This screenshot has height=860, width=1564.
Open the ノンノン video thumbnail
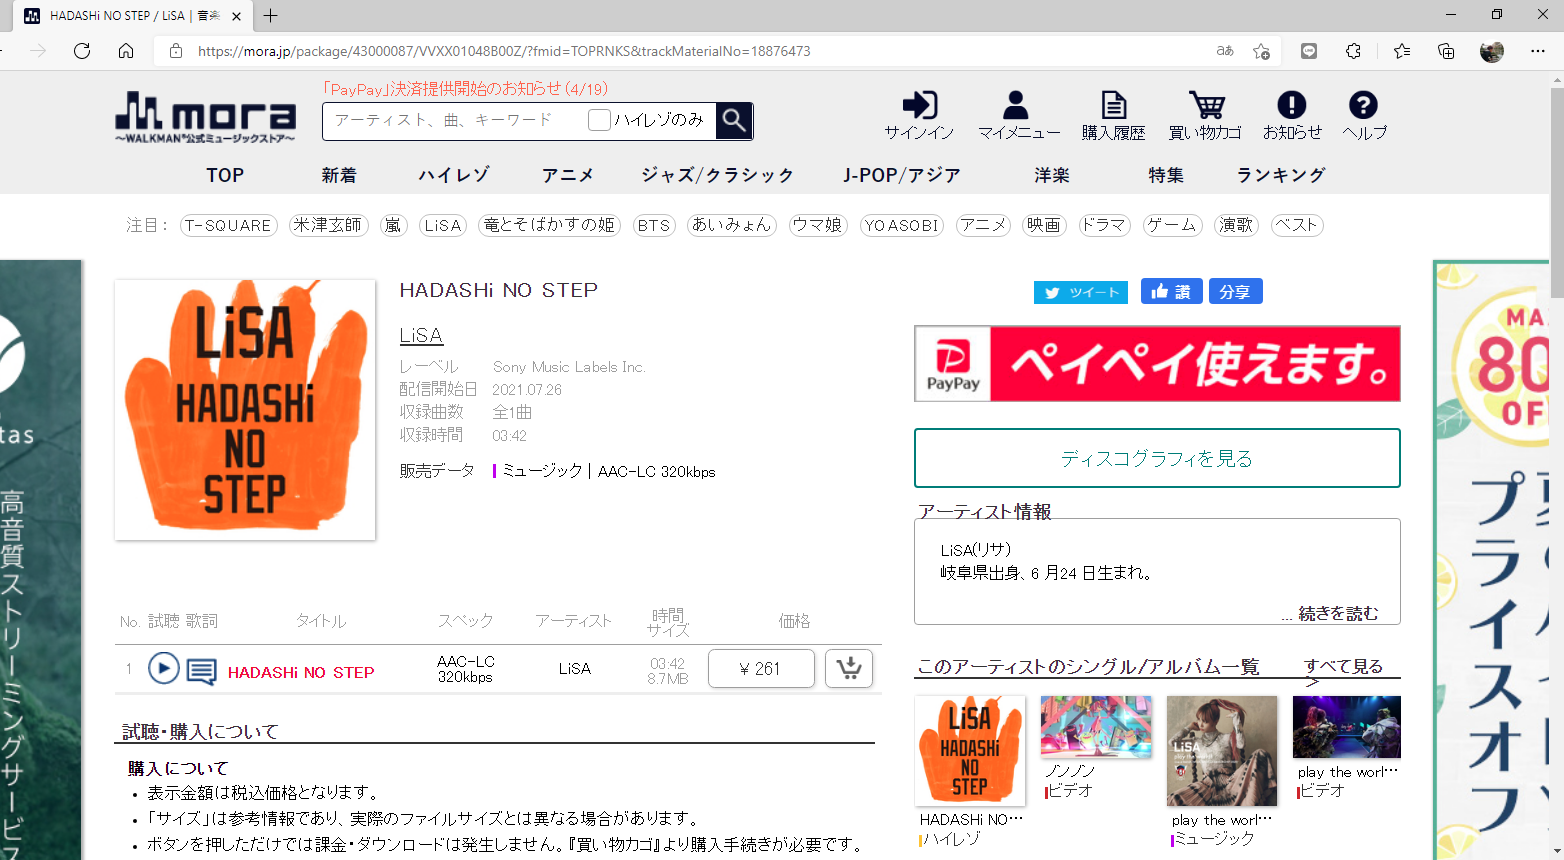(x=1096, y=727)
